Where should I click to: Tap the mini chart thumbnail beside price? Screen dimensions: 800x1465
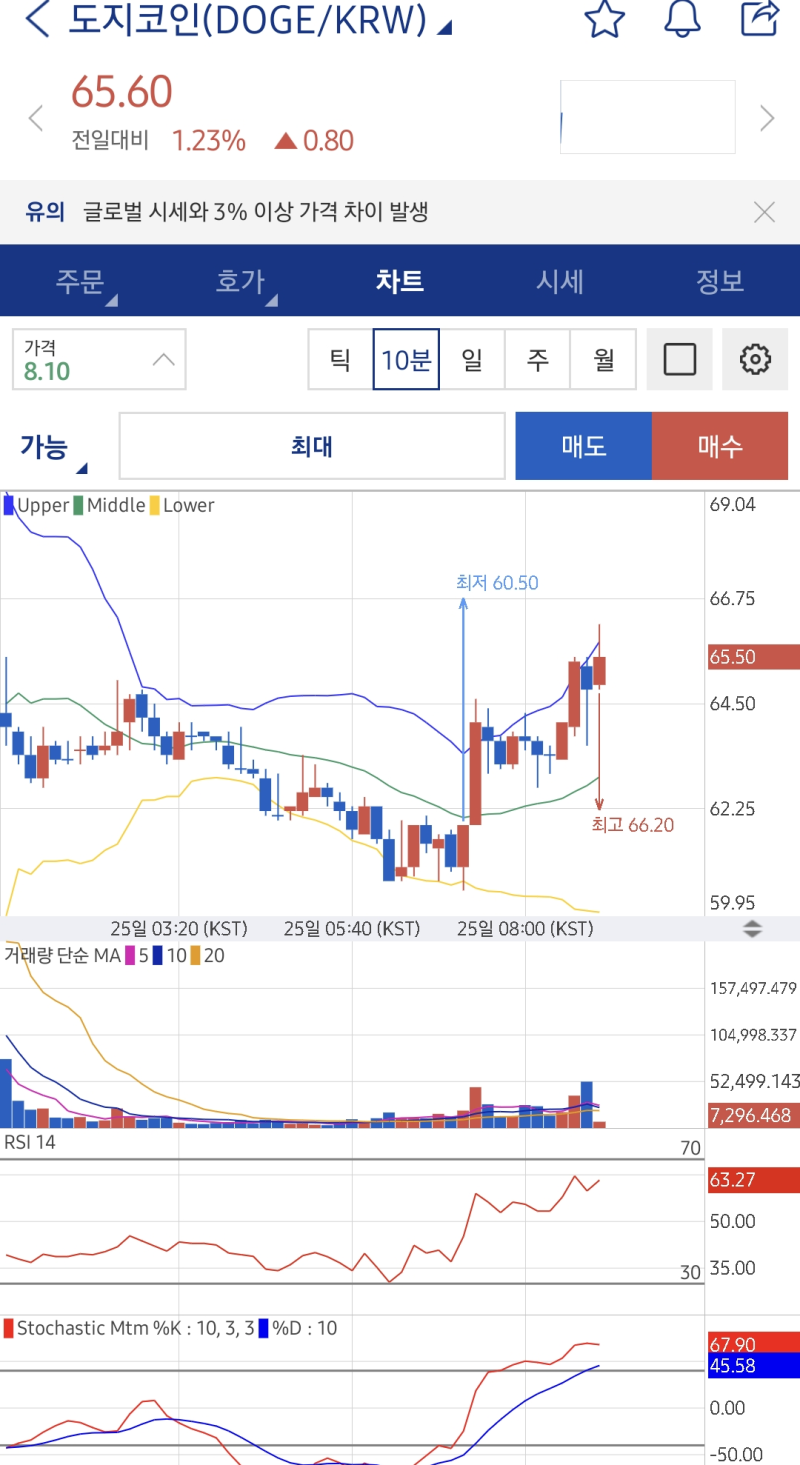(648, 117)
